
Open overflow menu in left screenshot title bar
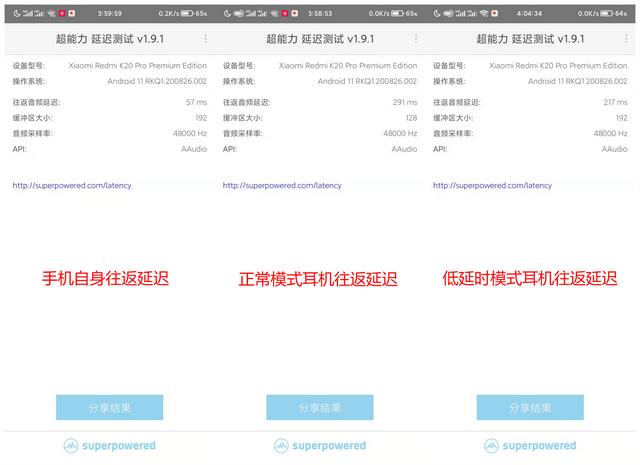206,39
